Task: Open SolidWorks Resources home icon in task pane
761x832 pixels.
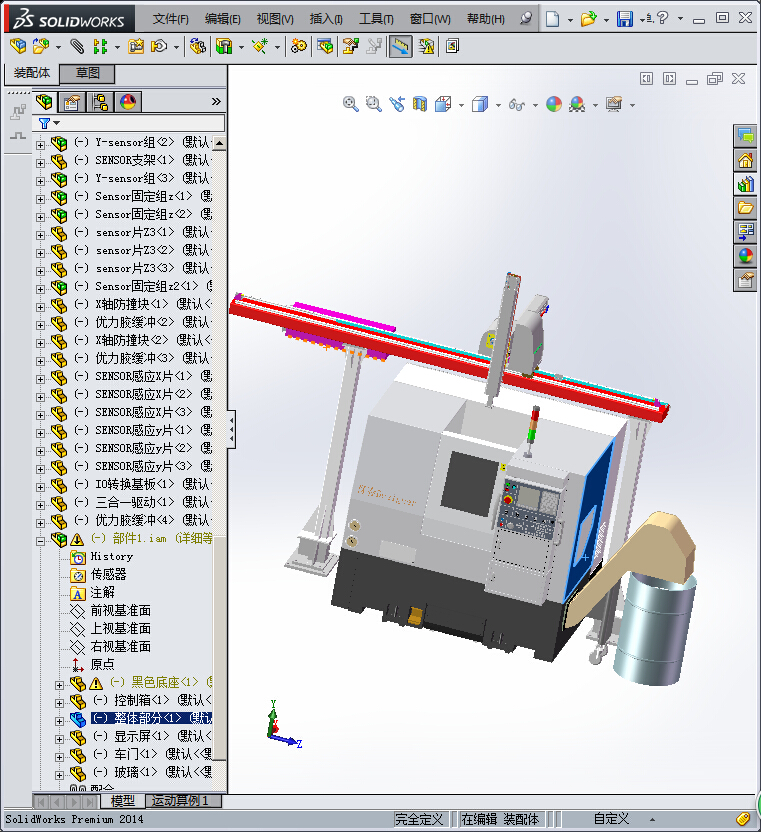Action: 745,160
